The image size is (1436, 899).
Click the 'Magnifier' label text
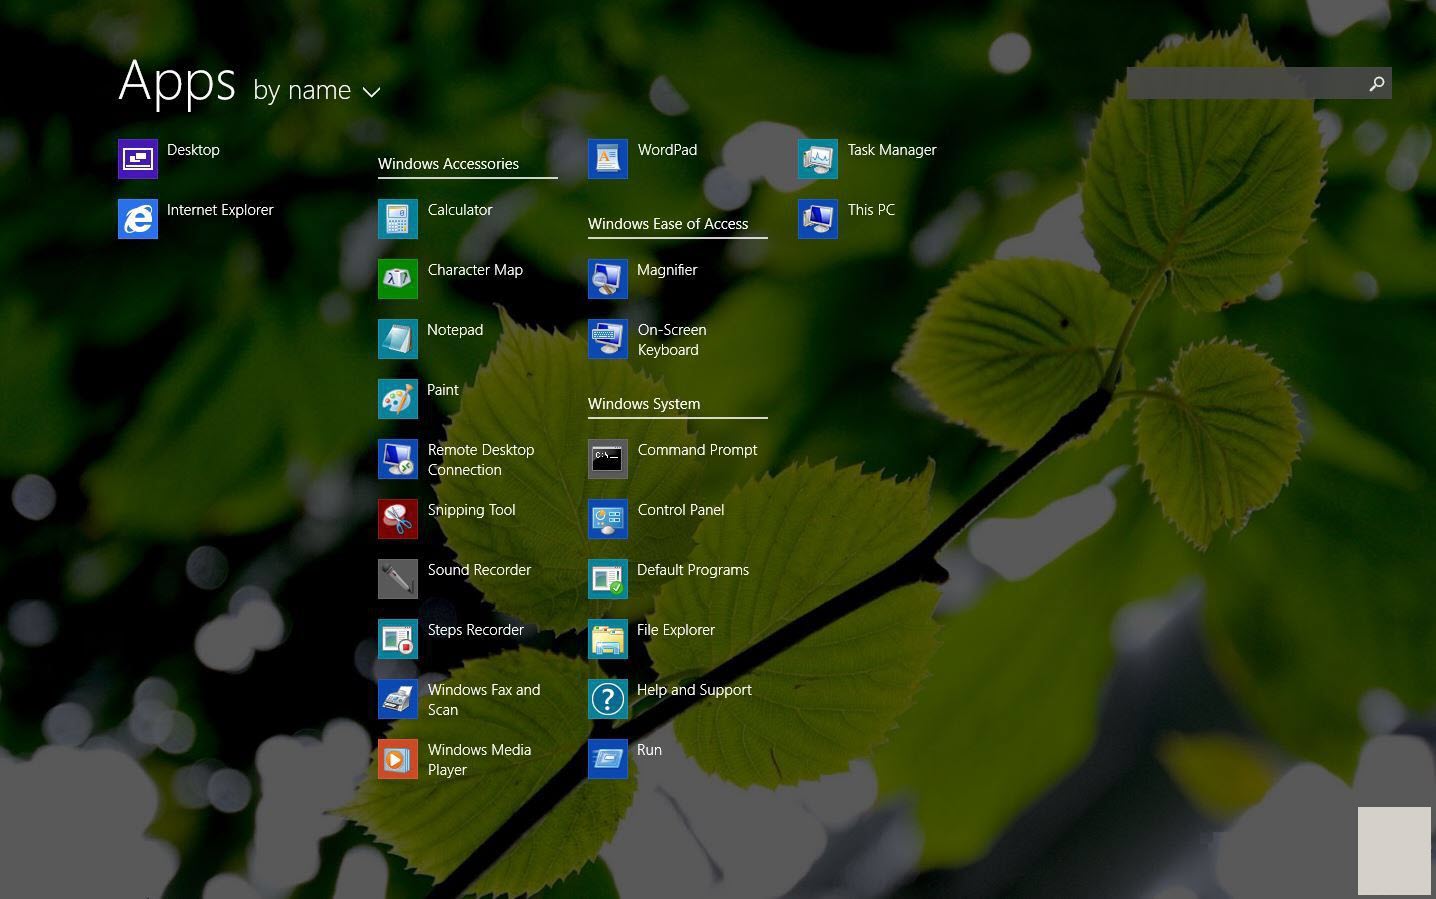click(667, 270)
